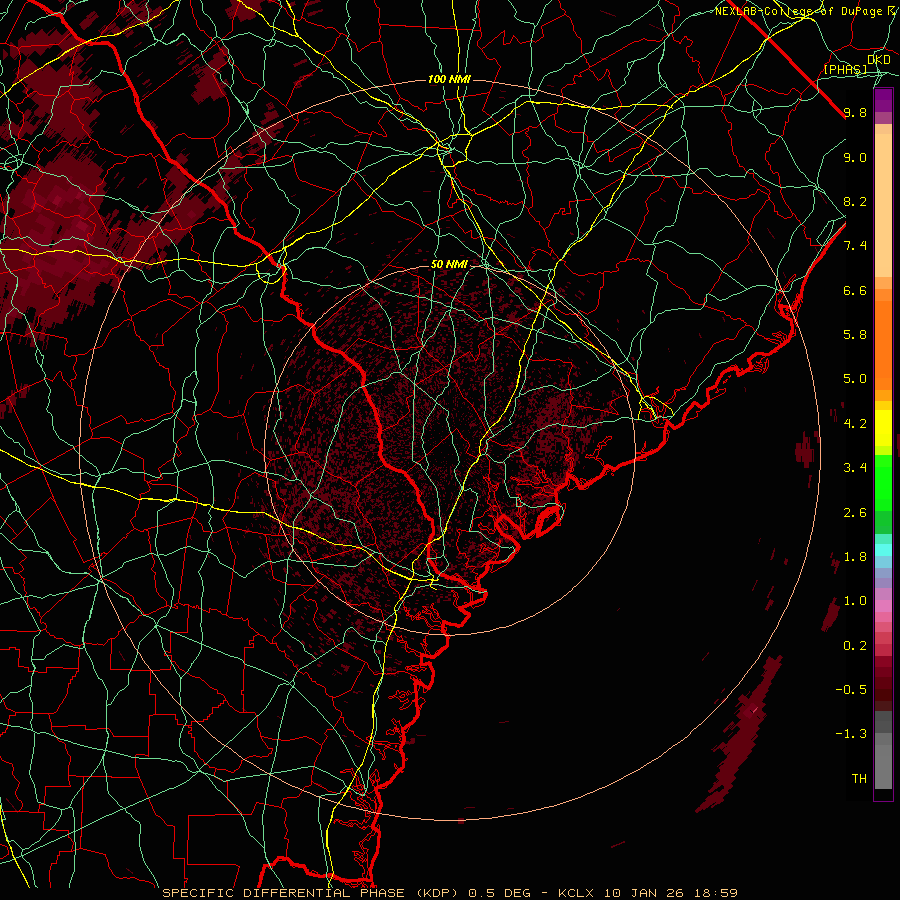This screenshot has height=900, width=900.
Task: Pick the yellow segment of the color bar
Action: 883,428
